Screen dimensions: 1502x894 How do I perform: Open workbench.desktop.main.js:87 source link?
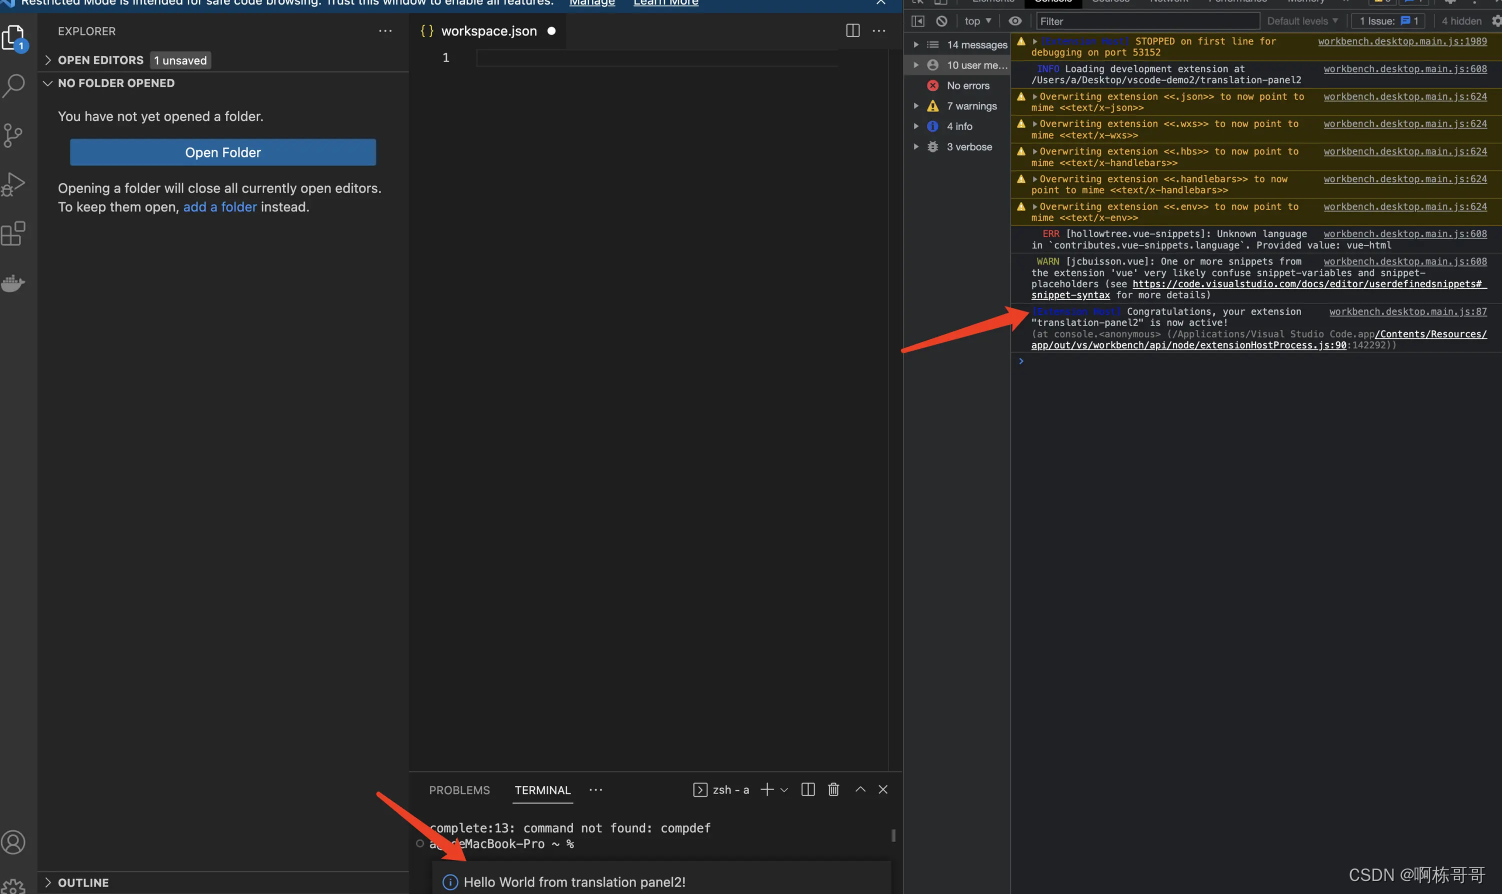pyautogui.click(x=1408, y=312)
